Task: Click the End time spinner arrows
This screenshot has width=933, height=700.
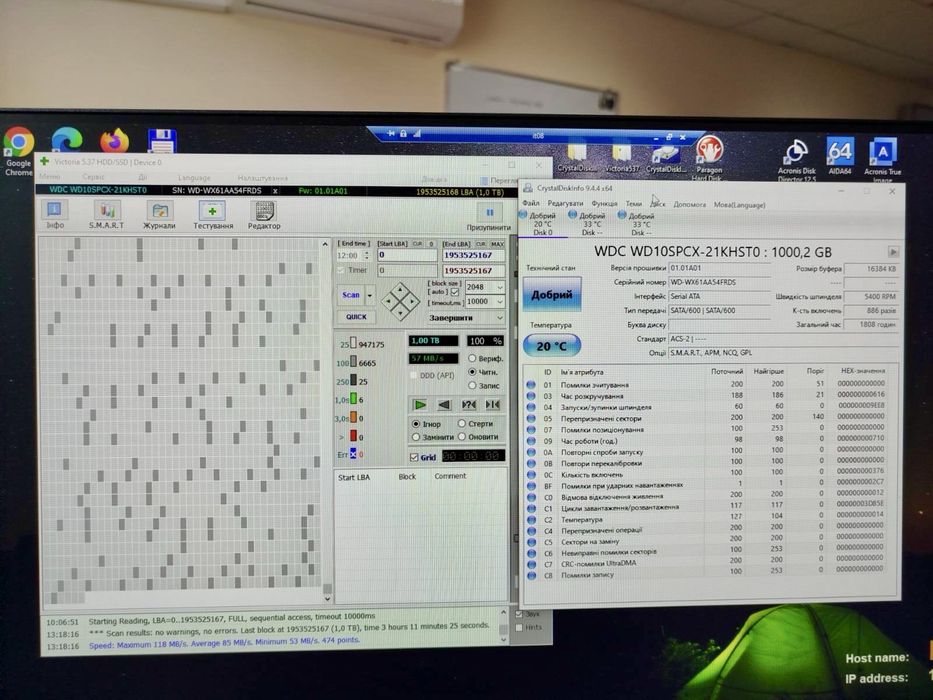Action: click(x=367, y=255)
